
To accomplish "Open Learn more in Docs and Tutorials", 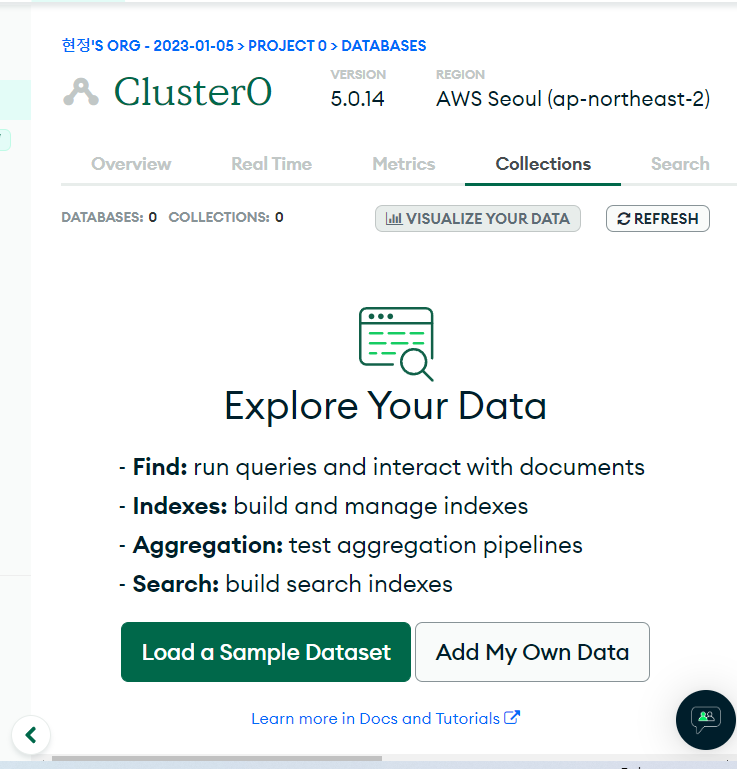I will pyautogui.click(x=385, y=718).
